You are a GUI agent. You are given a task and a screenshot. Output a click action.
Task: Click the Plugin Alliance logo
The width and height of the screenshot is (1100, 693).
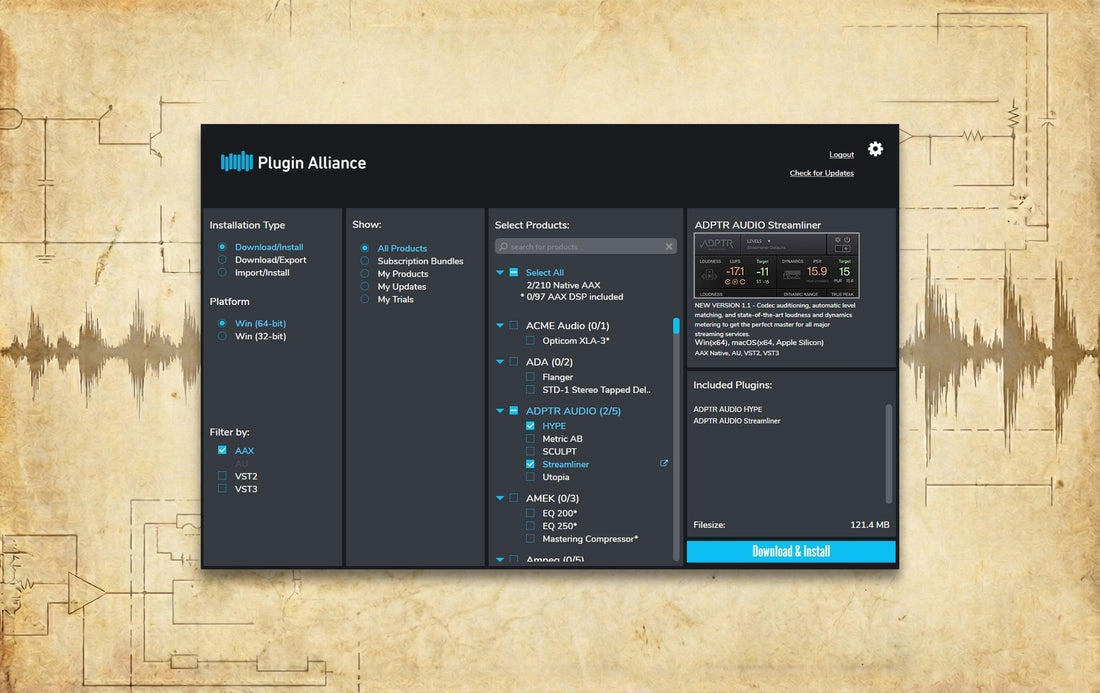[x=293, y=162]
